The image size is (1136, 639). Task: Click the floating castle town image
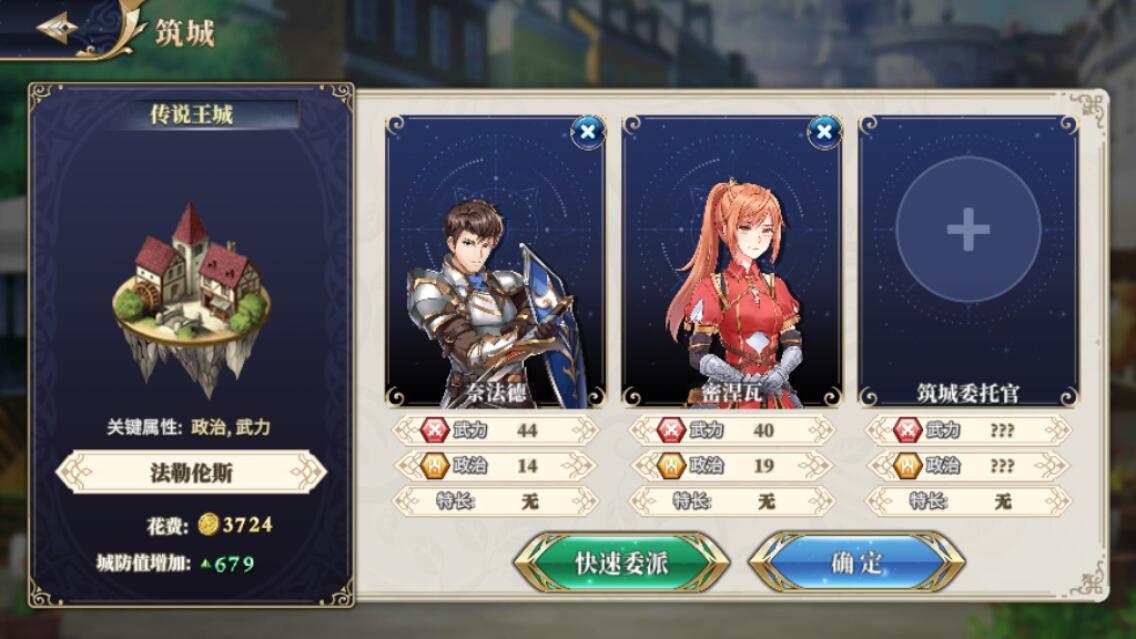click(x=191, y=298)
